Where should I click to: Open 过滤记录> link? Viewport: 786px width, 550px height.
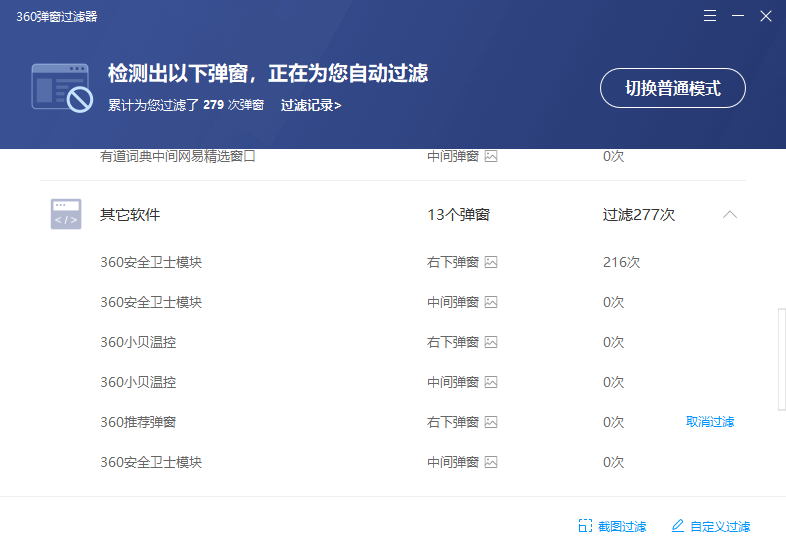[x=311, y=105]
